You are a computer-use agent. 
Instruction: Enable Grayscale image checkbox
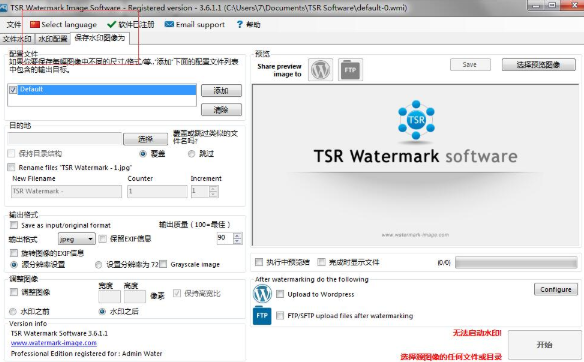163,264
